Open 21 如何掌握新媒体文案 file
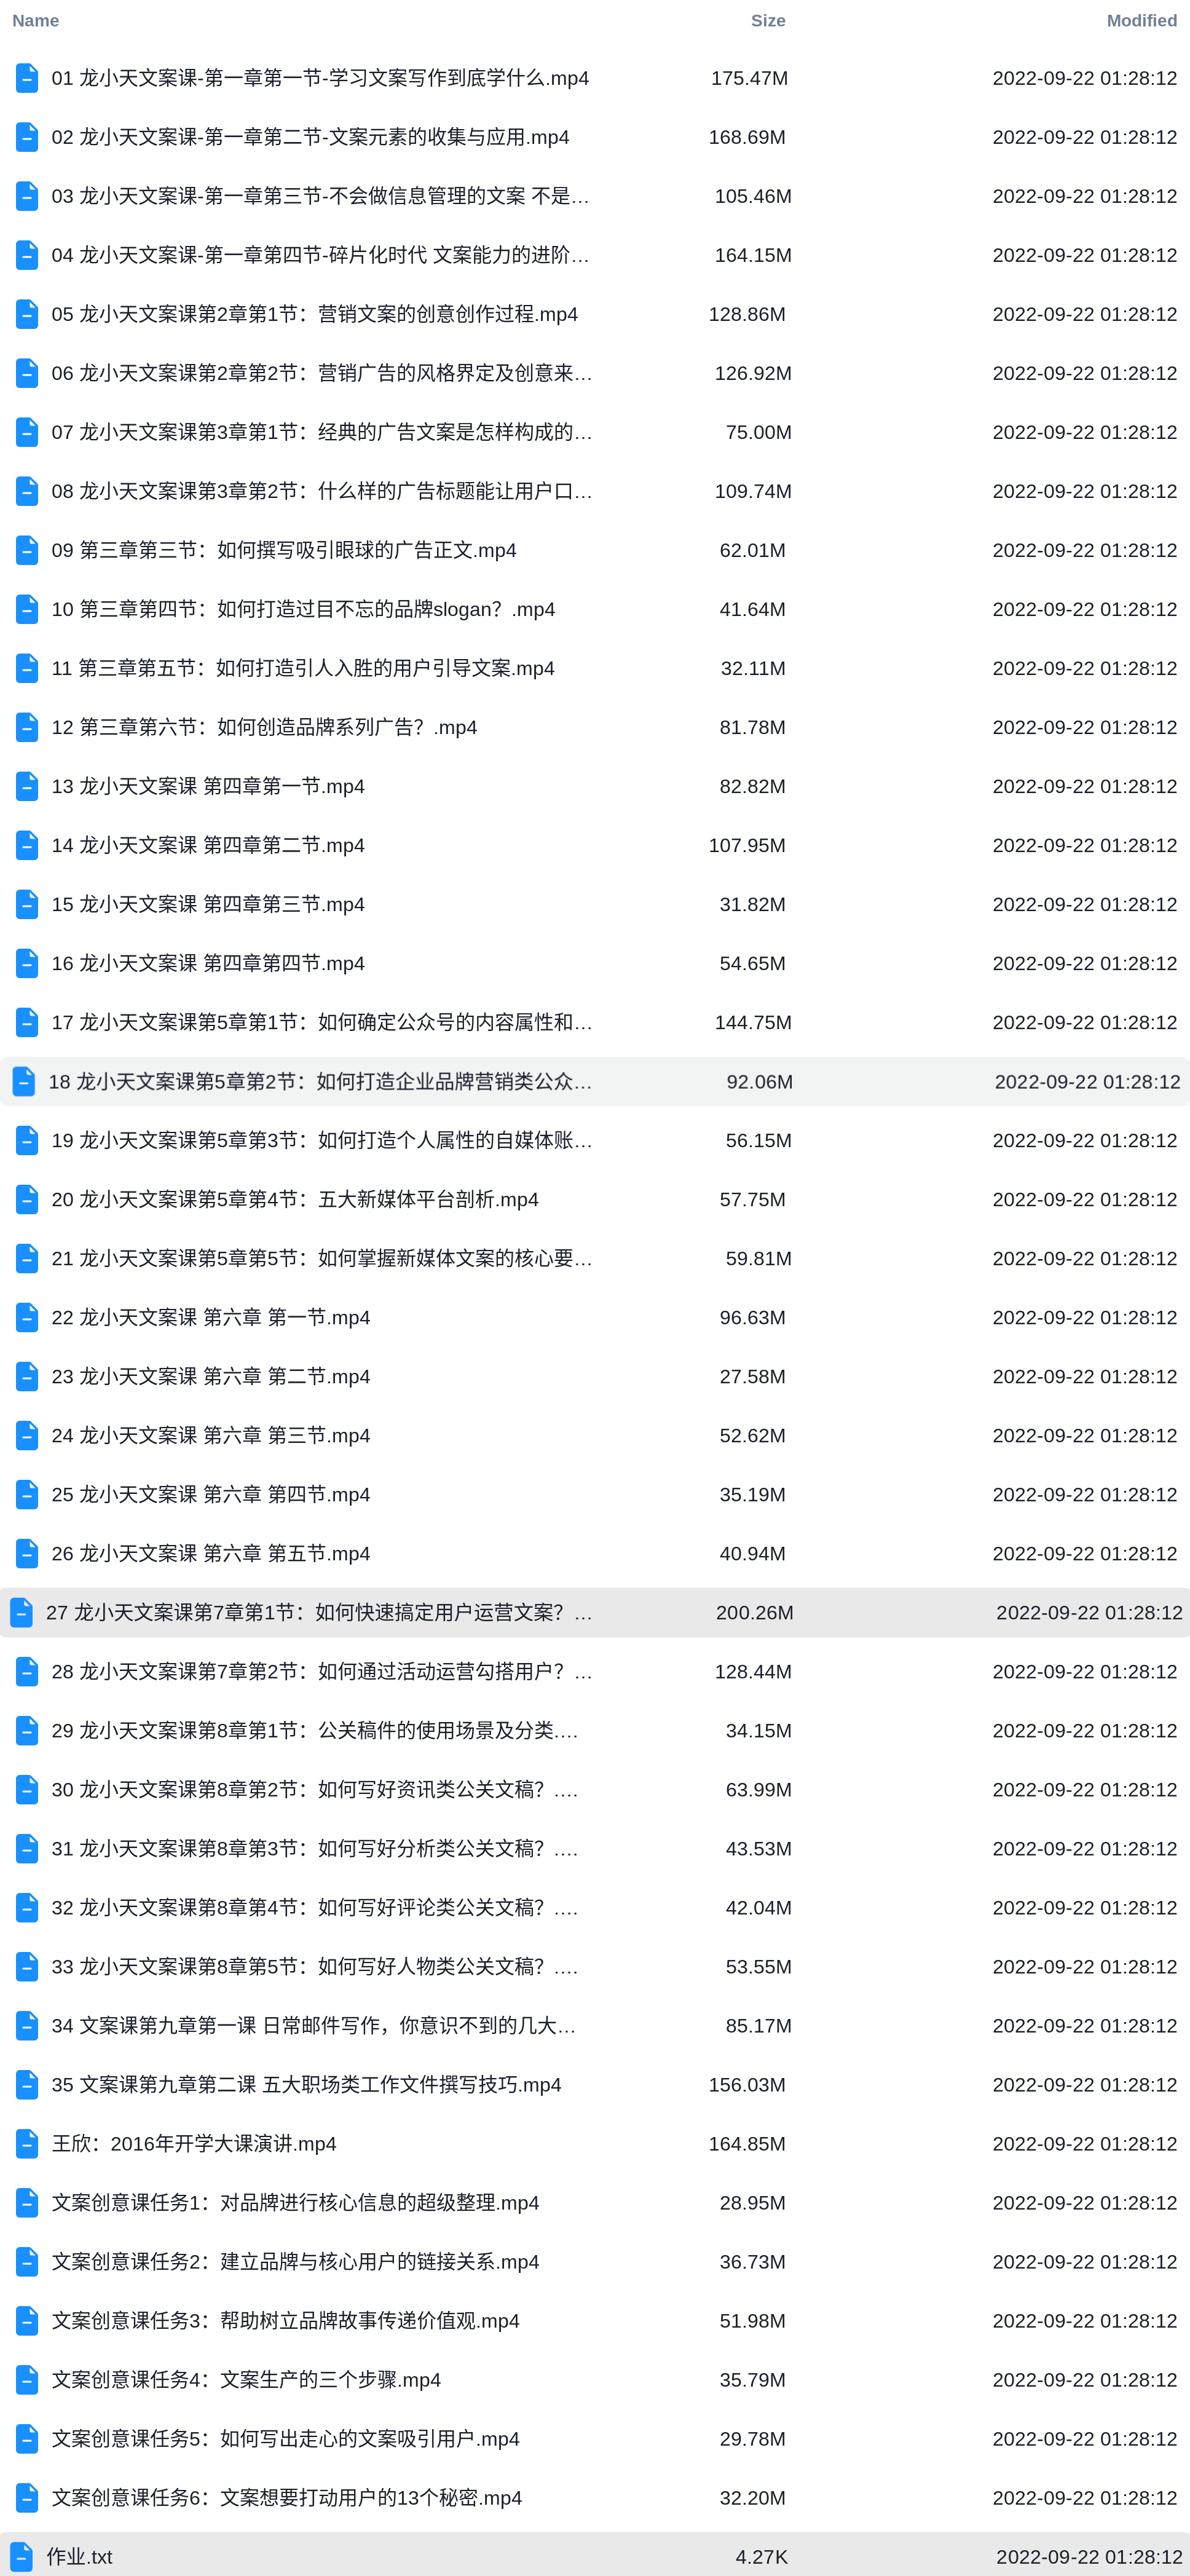Screen dimensions: 1190x2576 pyautogui.click(x=322, y=1258)
